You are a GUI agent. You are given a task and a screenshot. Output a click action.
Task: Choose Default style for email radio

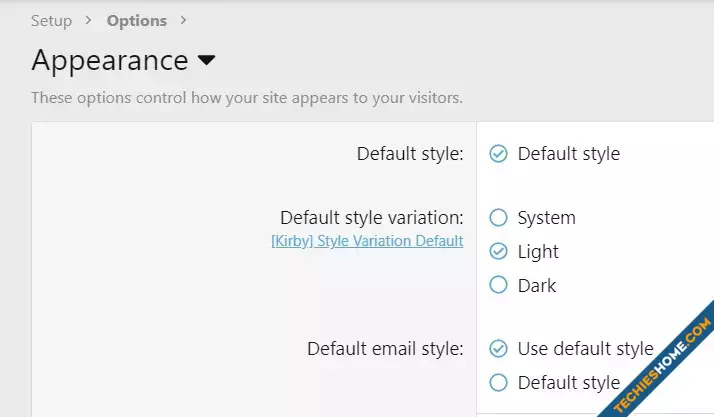(x=498, y=382)
